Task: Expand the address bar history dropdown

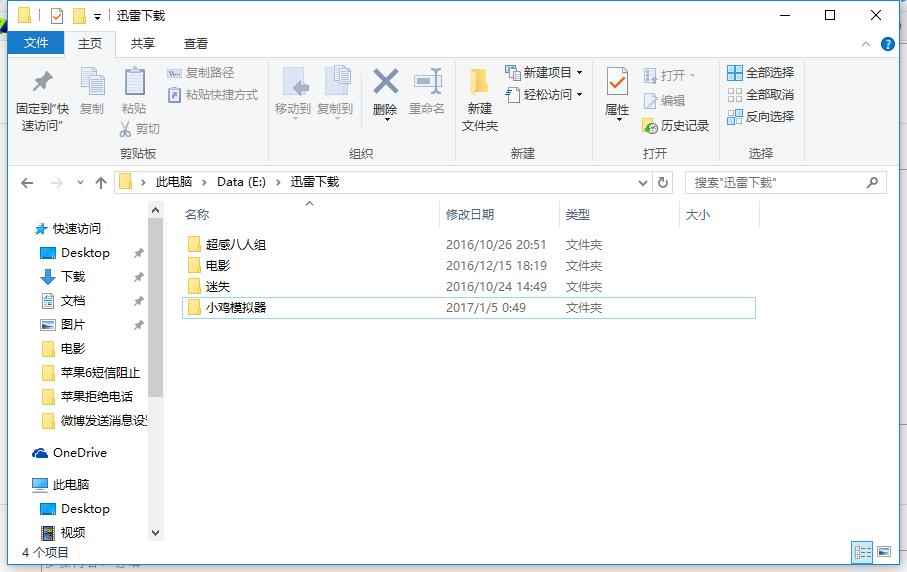Action: click(x=643, y=183)
